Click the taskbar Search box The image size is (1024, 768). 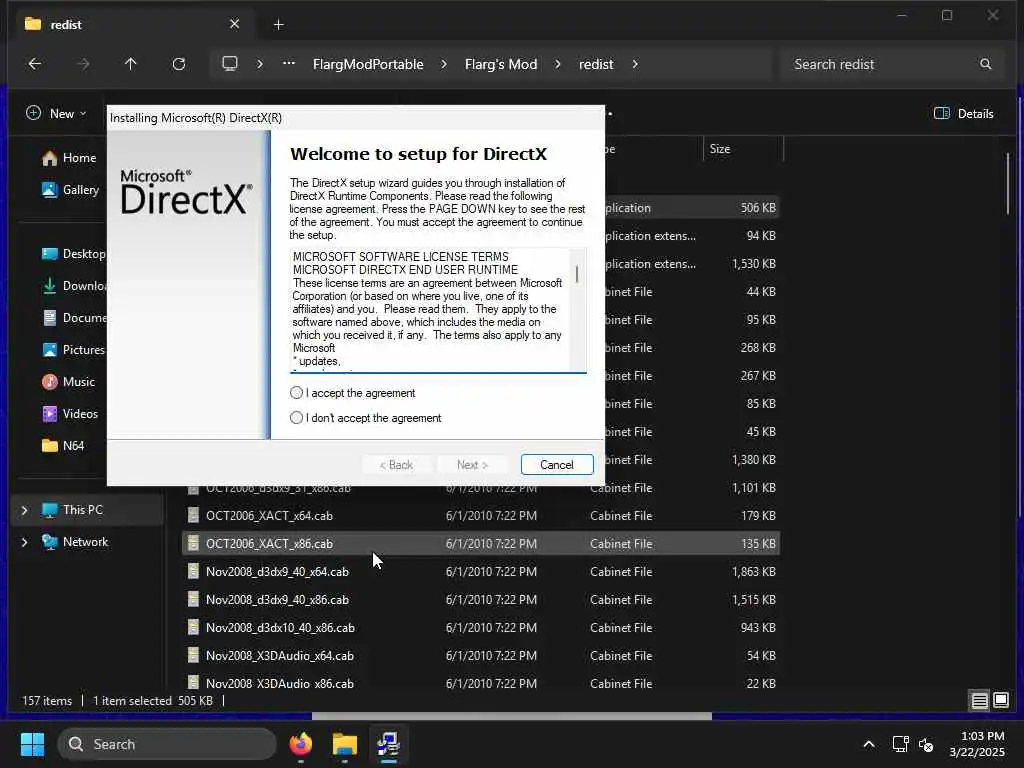pyautogui.click(x=167, y=744)
